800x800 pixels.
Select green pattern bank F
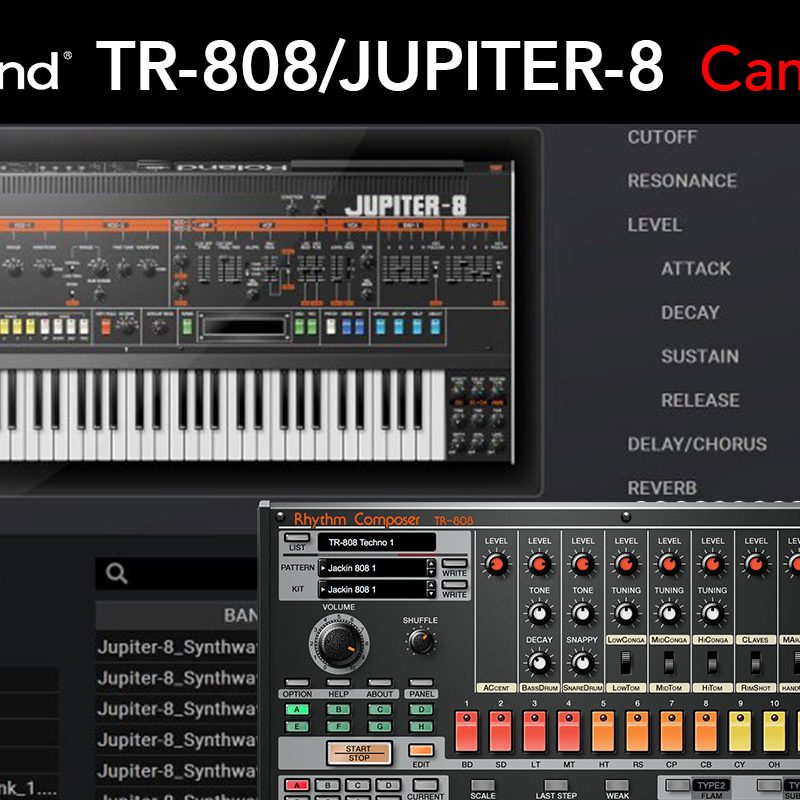tap(338, 727)
